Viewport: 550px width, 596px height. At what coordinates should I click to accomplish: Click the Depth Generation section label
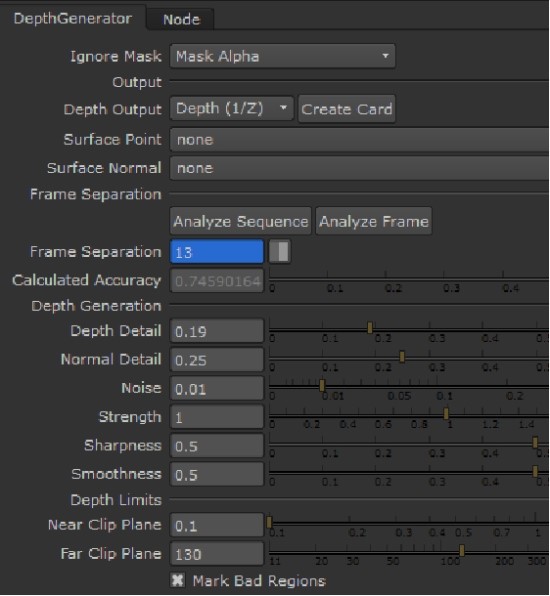point(96,306)
